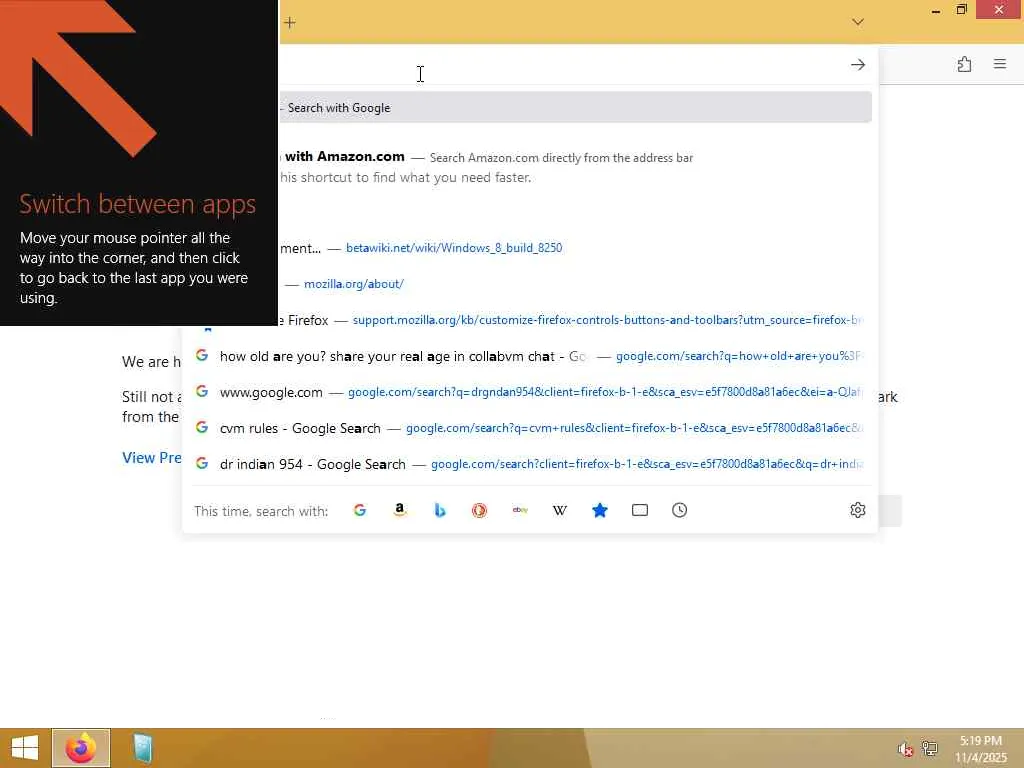Click Google favicon on www.google.com row
This screenshot has height=768, width=1024.
(x=202, y=391)
